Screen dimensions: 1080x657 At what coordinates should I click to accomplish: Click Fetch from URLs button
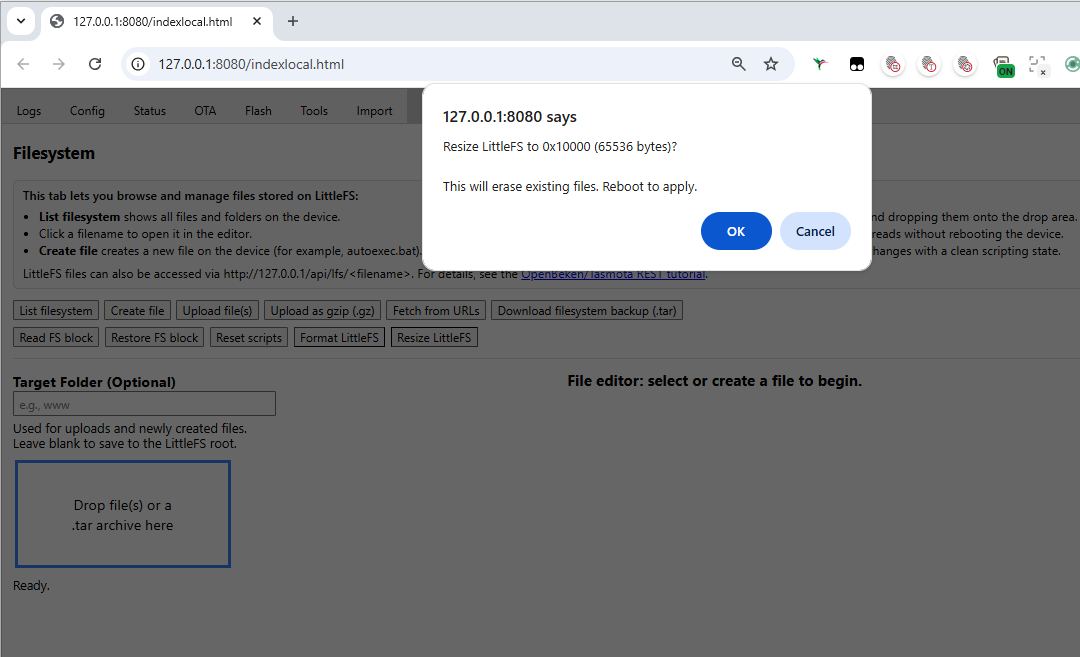(x=436, y=311)
